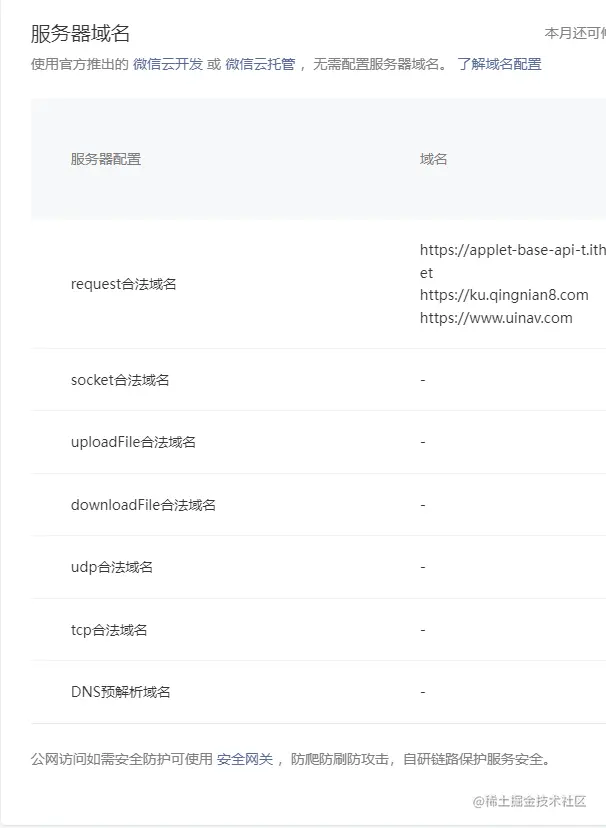This screenshot has width=606, height=828.
Task: Click the dash value in uploadFile合法域名 row
Action: [423, 442]
